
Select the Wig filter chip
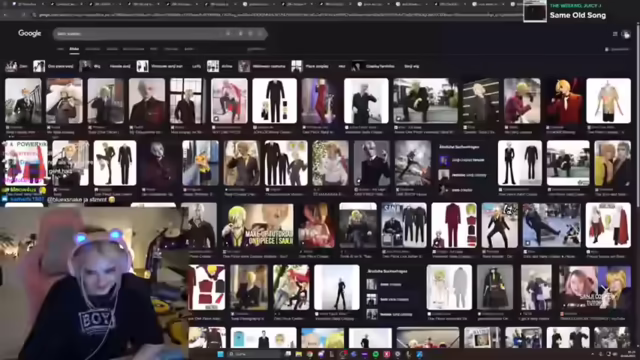click(91, 66)
